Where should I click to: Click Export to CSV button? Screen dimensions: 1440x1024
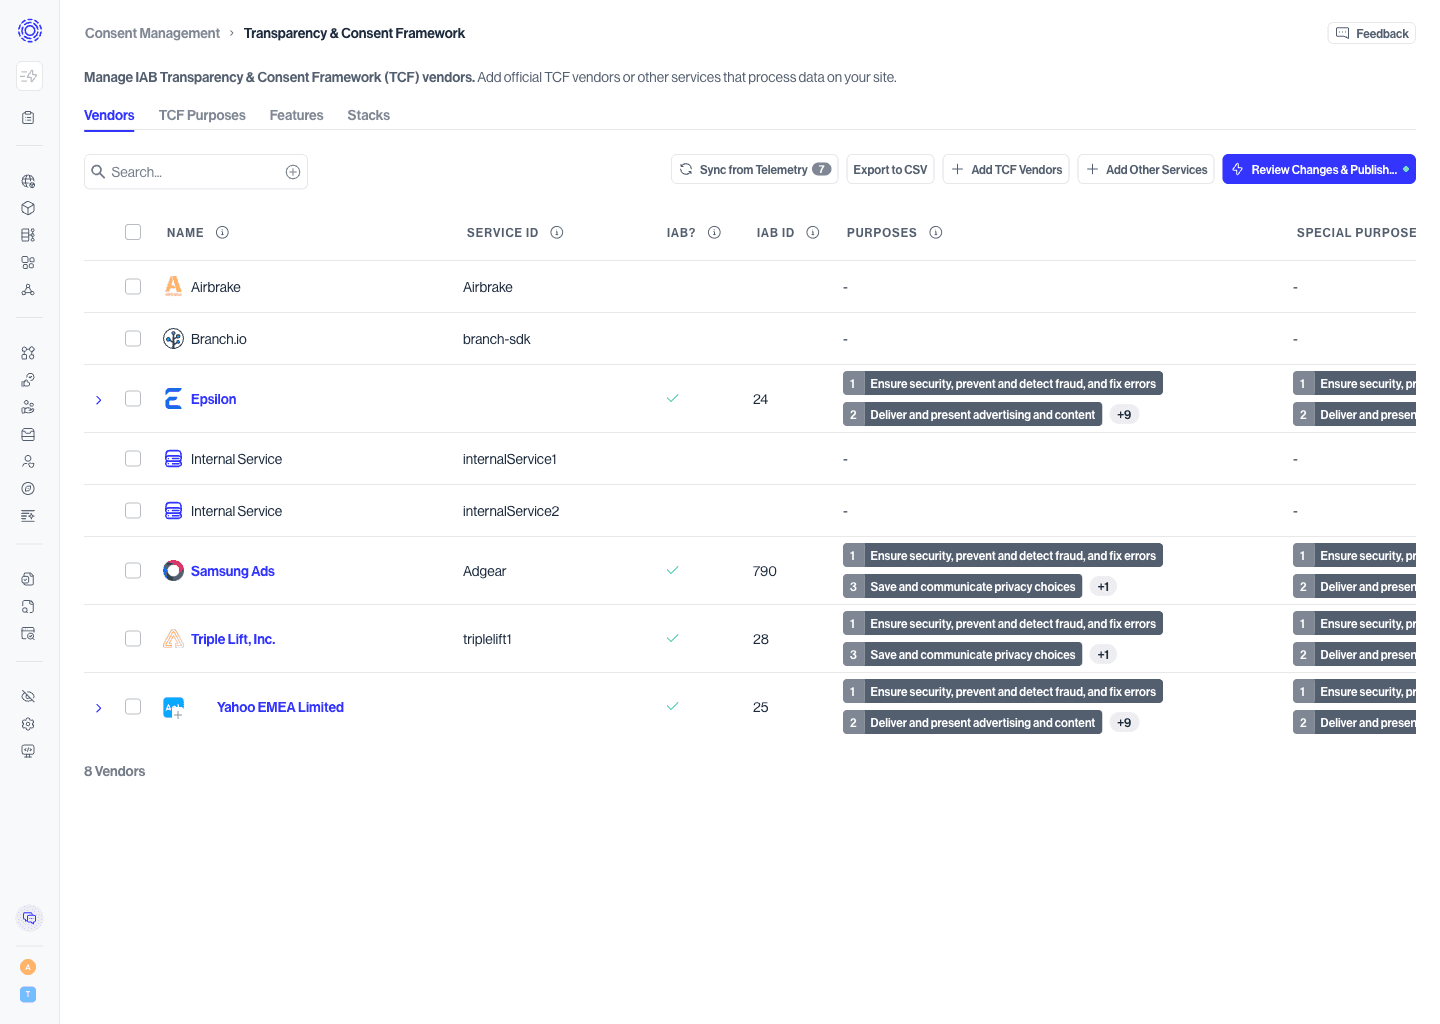(x=890, y=169)
